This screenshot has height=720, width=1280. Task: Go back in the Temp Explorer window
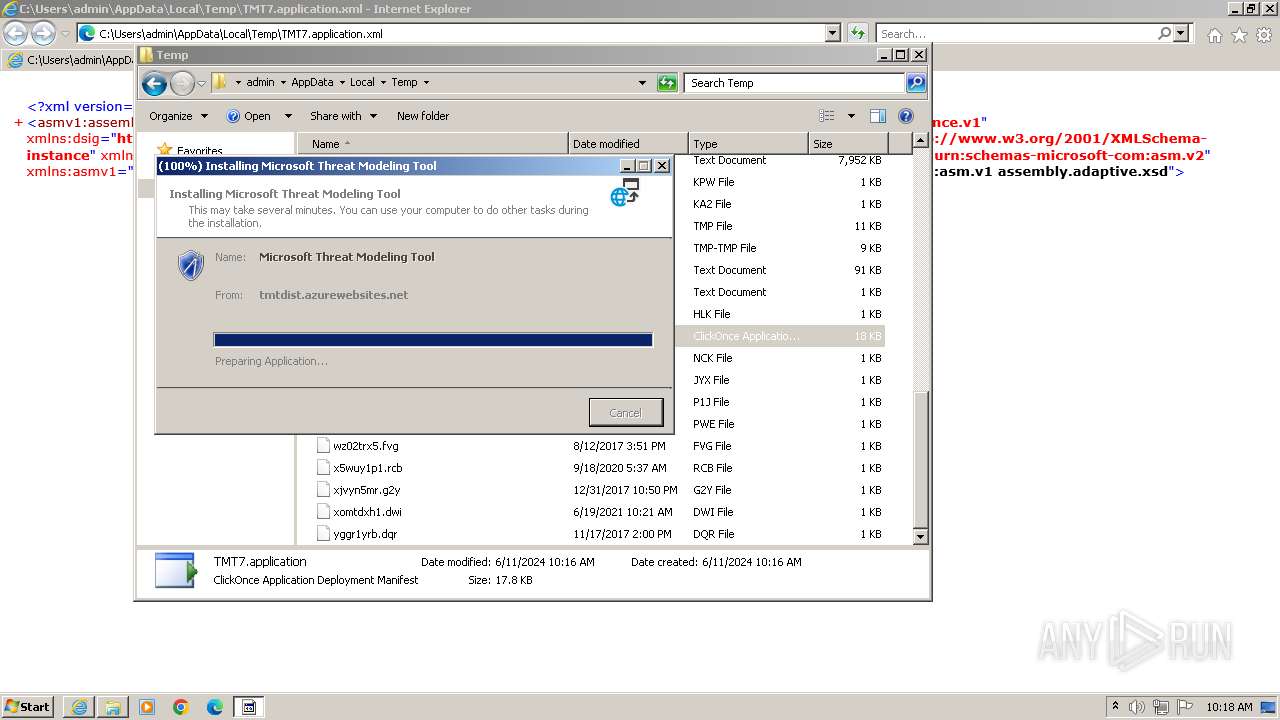pos(153,83)
